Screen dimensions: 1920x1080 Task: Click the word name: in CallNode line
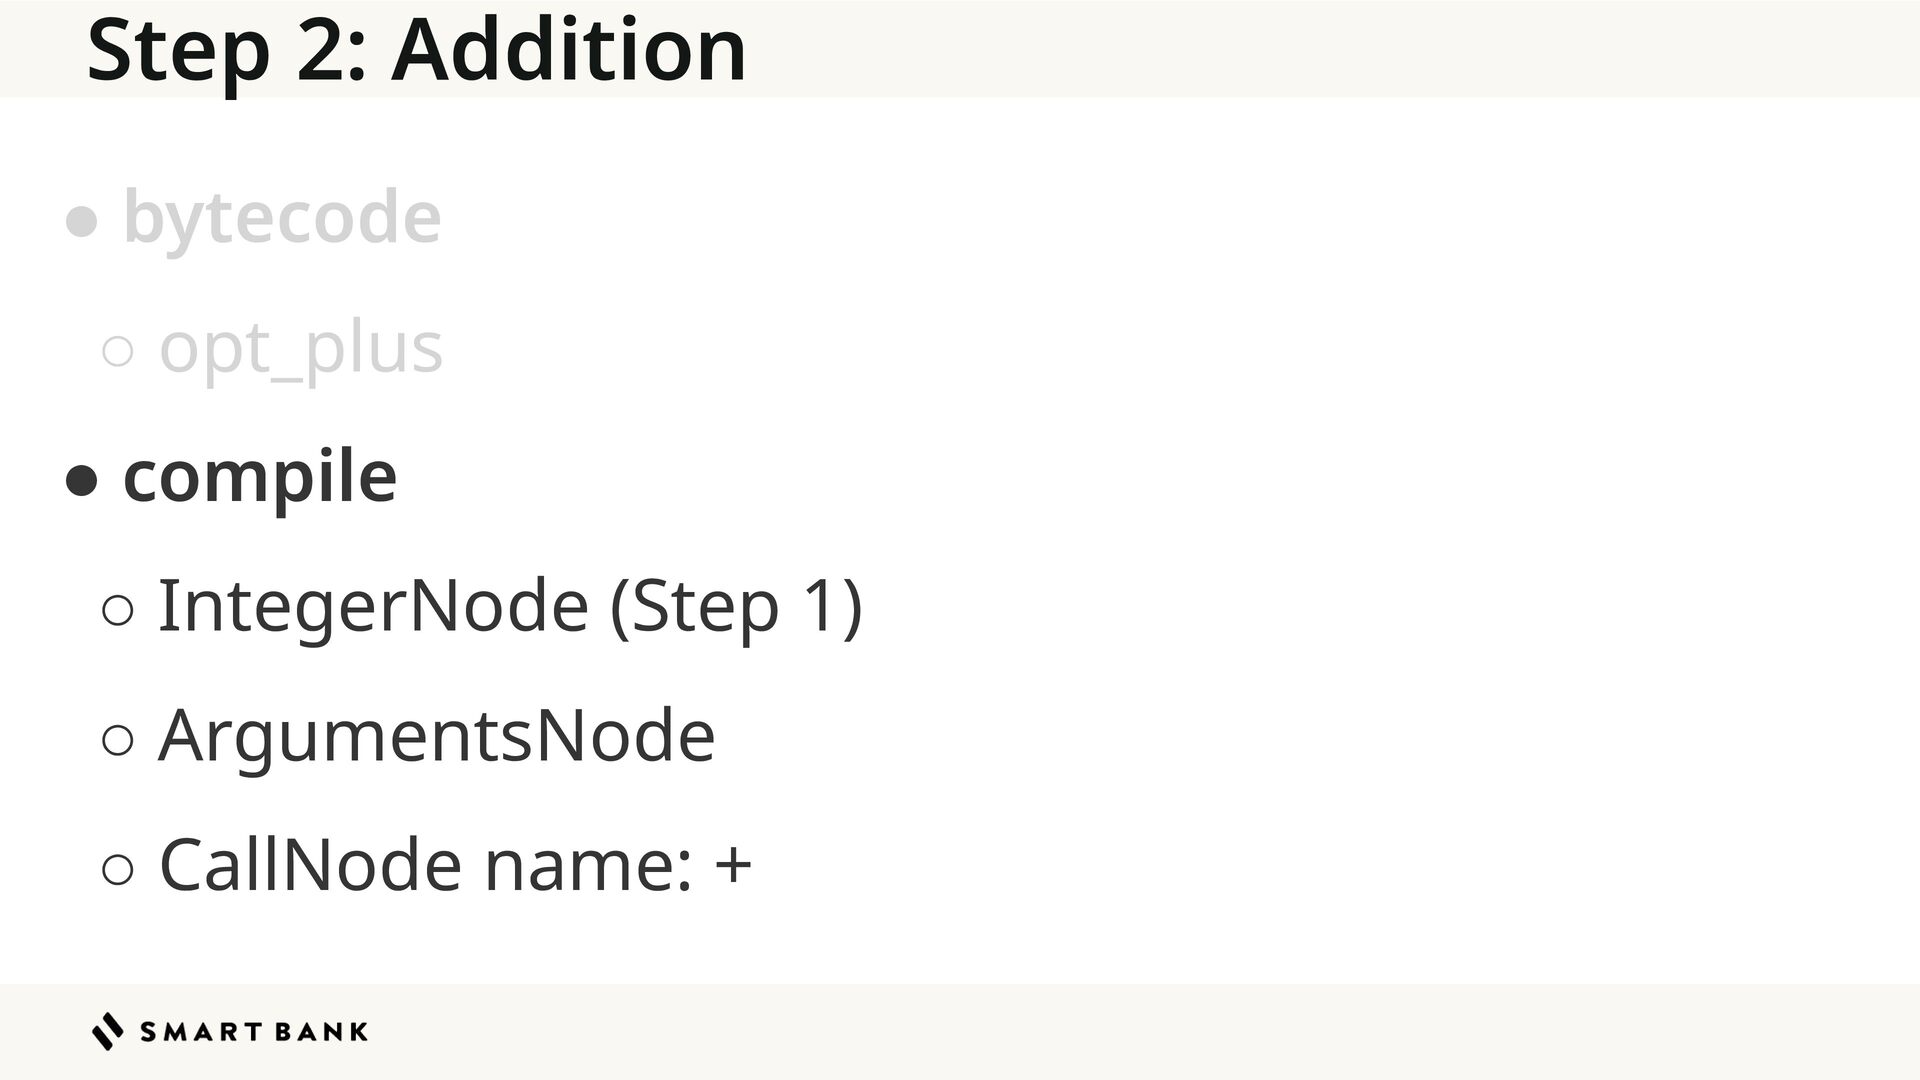click(588, 865)
